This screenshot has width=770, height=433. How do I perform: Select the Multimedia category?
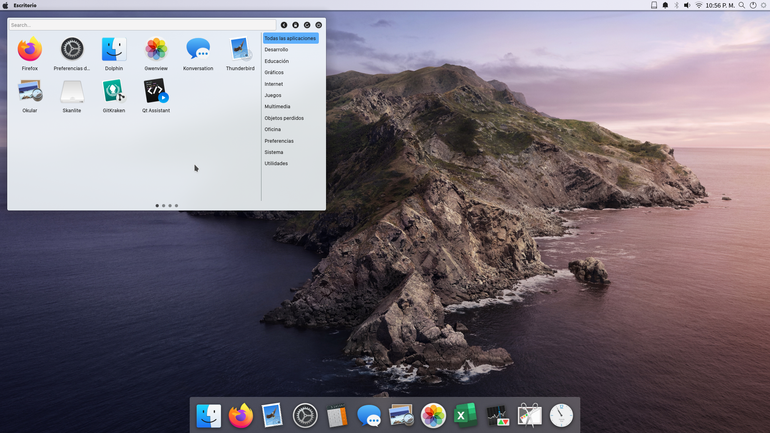277,107
